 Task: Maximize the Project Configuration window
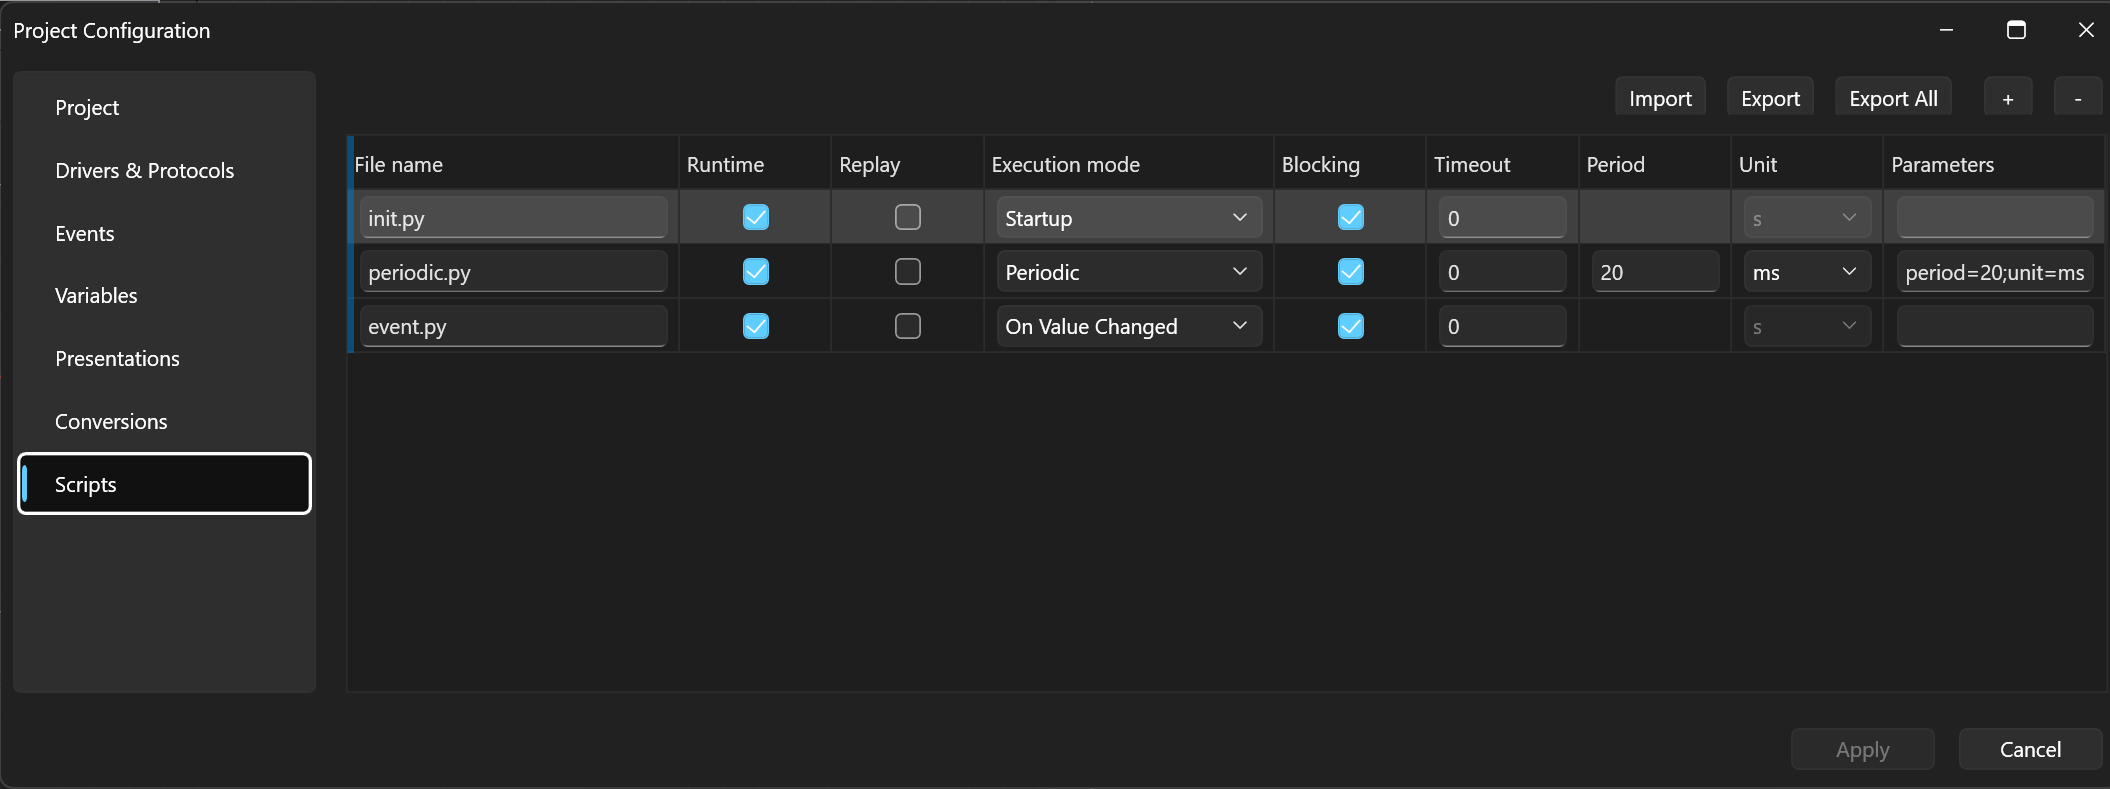pyautogui.click(x=2016, y=30)
